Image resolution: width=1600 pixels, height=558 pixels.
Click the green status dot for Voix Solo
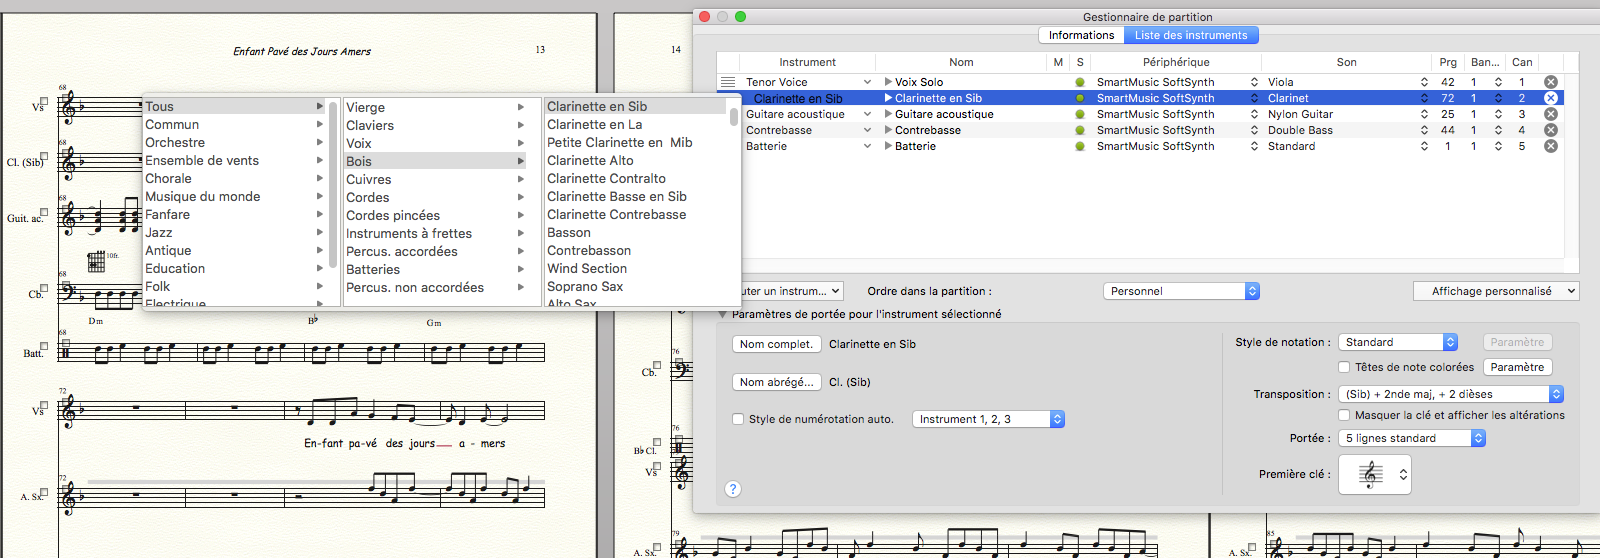tap(1080, 82)
